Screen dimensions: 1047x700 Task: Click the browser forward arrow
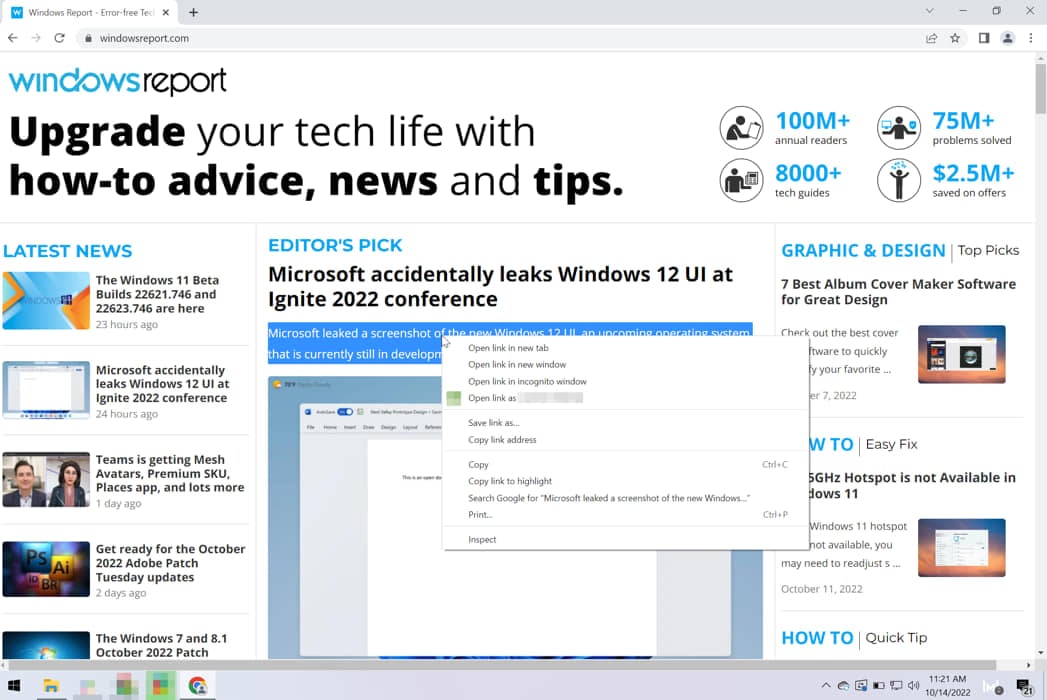36,38
